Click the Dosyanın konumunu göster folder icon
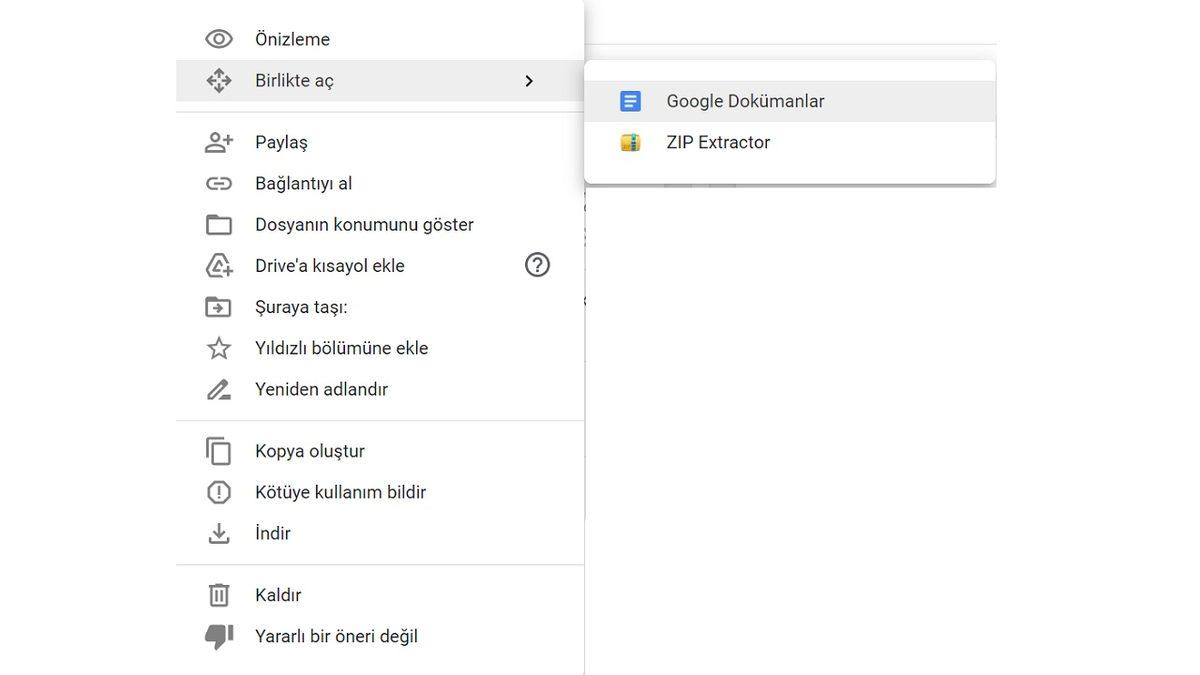Viewport: 1200px width, 675px height. (x=218, y=223)
